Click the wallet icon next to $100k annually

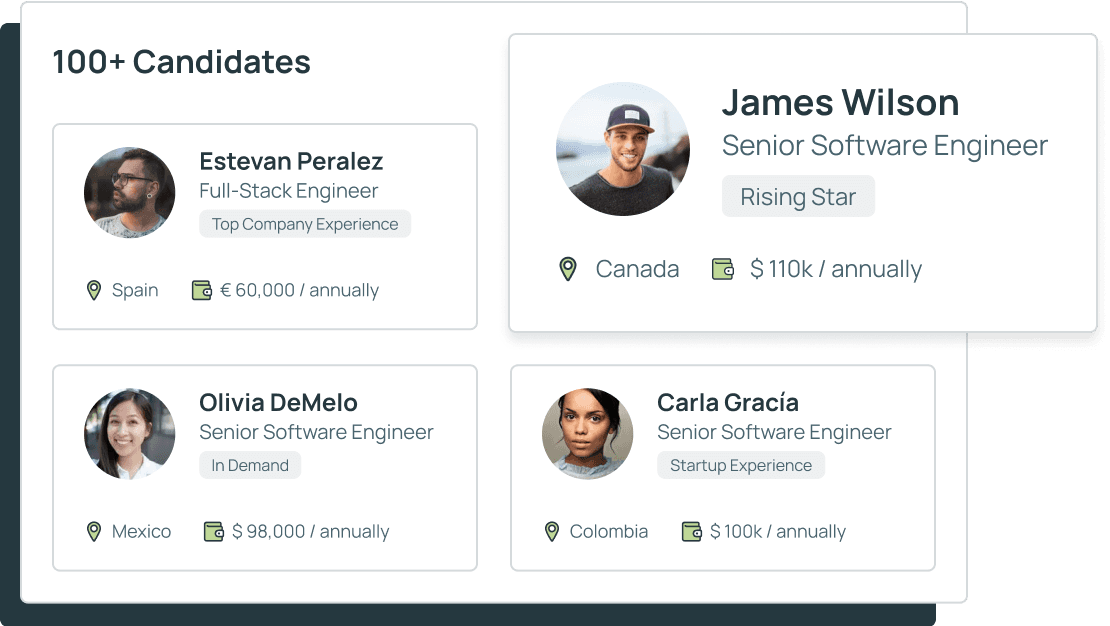(x=692, y=531)
